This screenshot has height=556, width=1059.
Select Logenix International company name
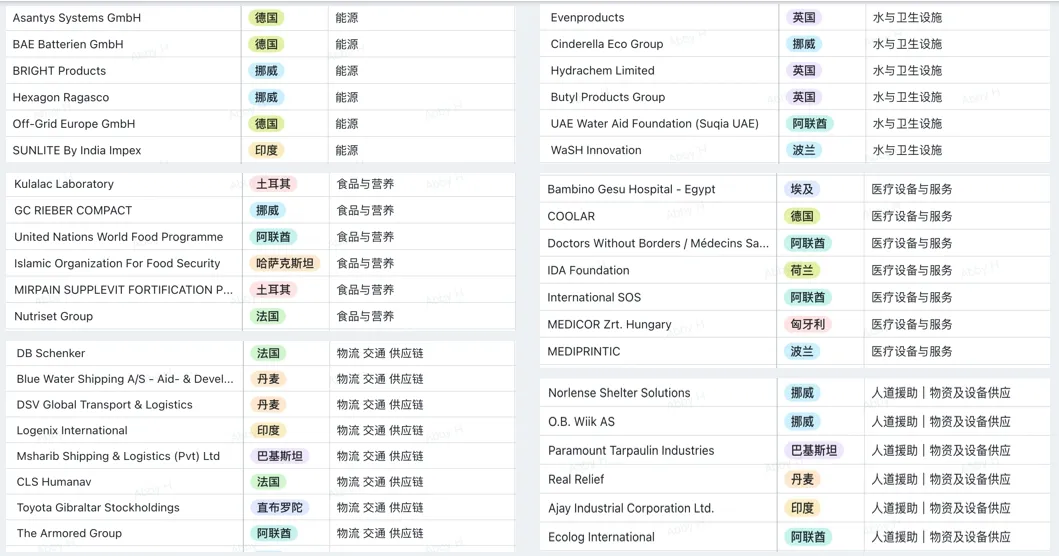(72, 430)
